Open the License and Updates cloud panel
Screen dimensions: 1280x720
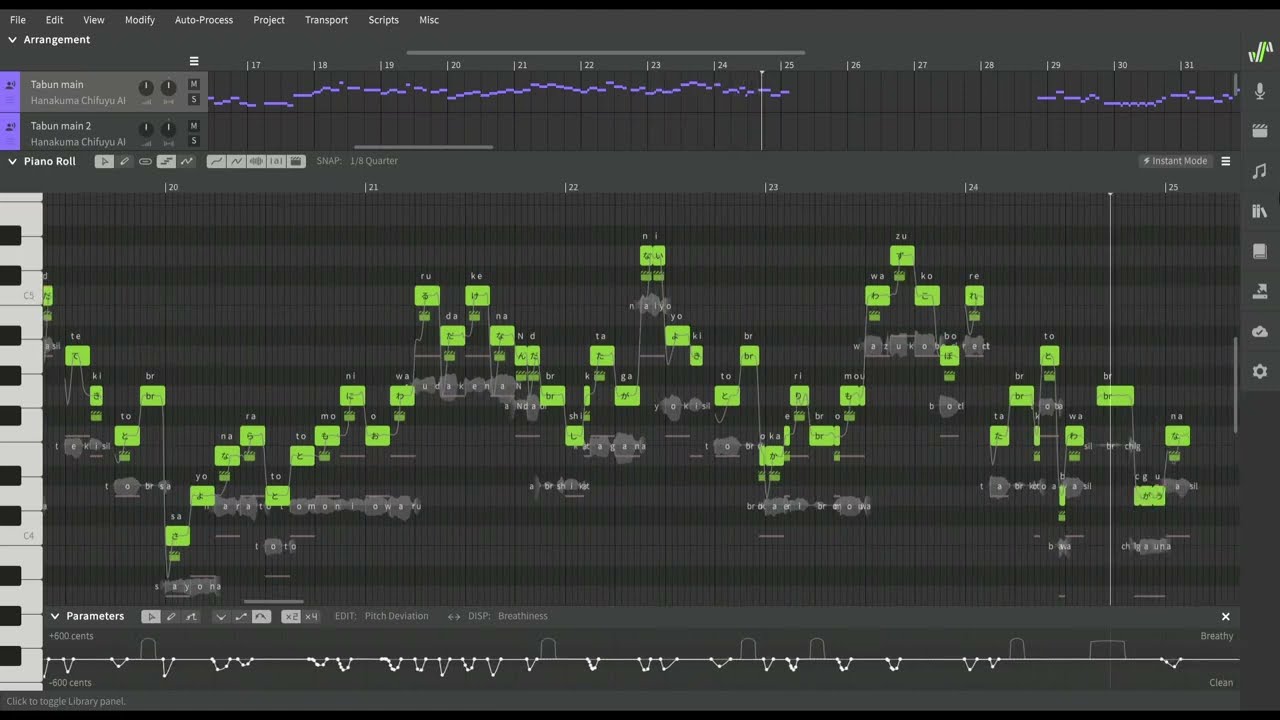pyautogui.click(x=1260, y=331)
